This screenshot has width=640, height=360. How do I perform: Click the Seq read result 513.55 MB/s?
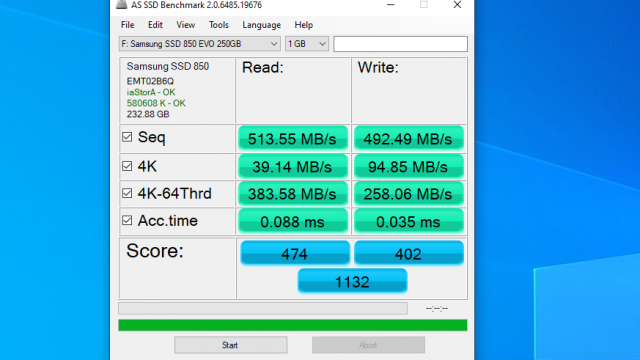[293, 139]
